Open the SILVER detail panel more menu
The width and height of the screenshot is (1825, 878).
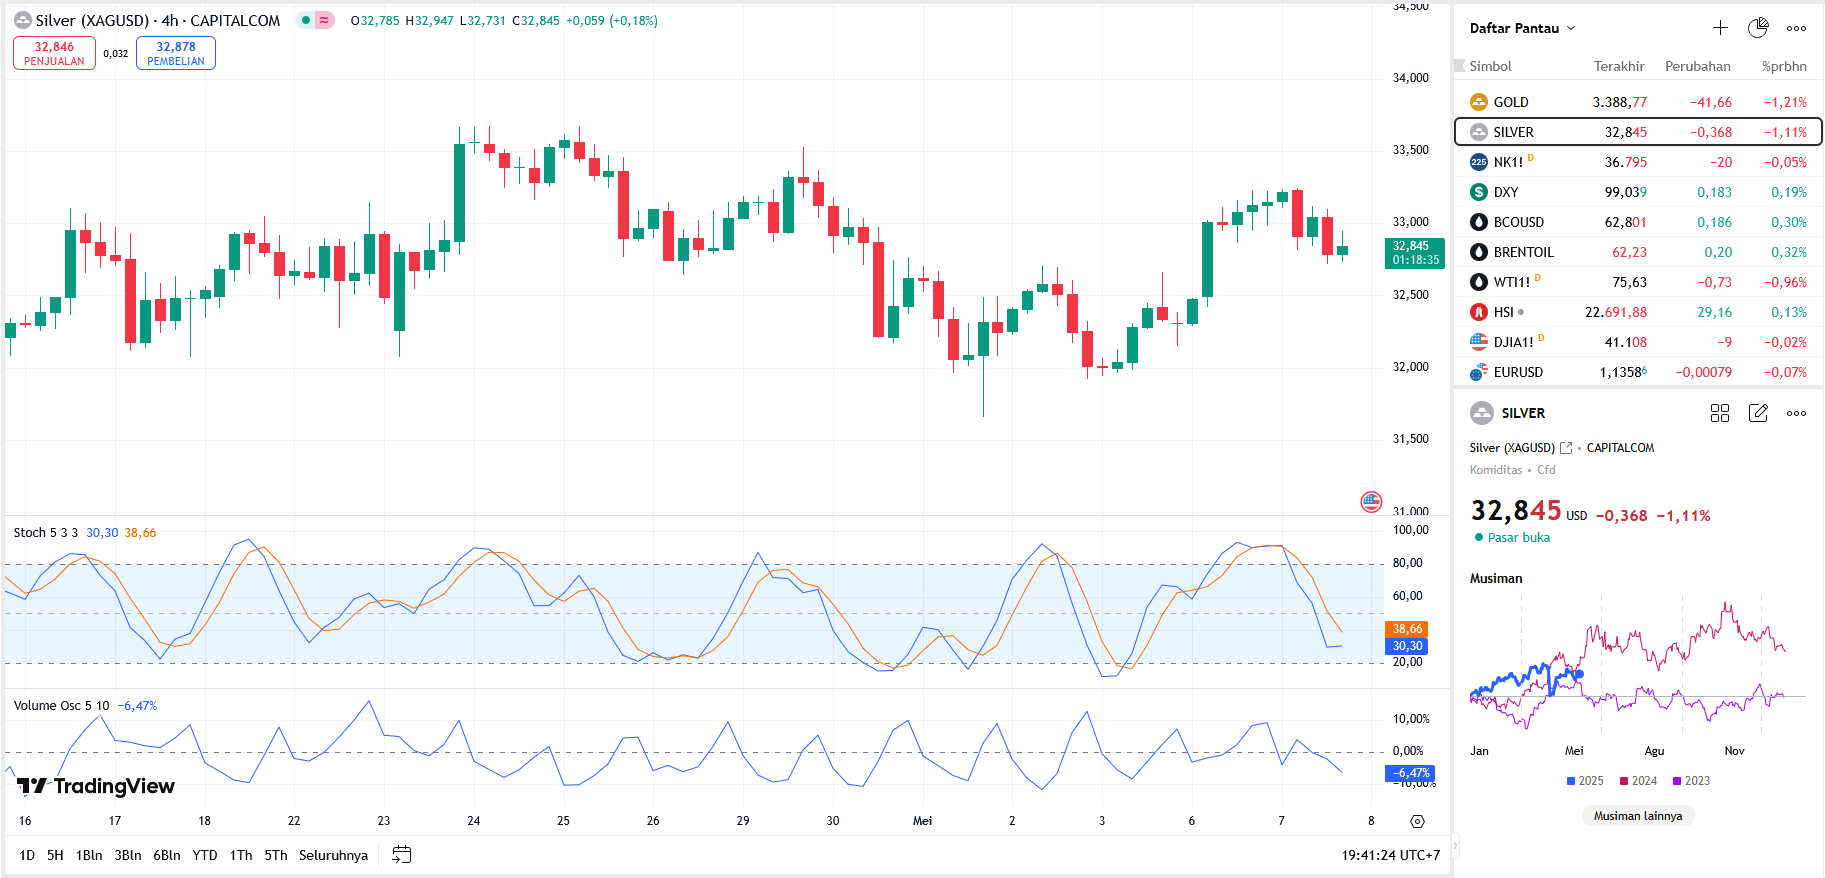[1796, 413]
